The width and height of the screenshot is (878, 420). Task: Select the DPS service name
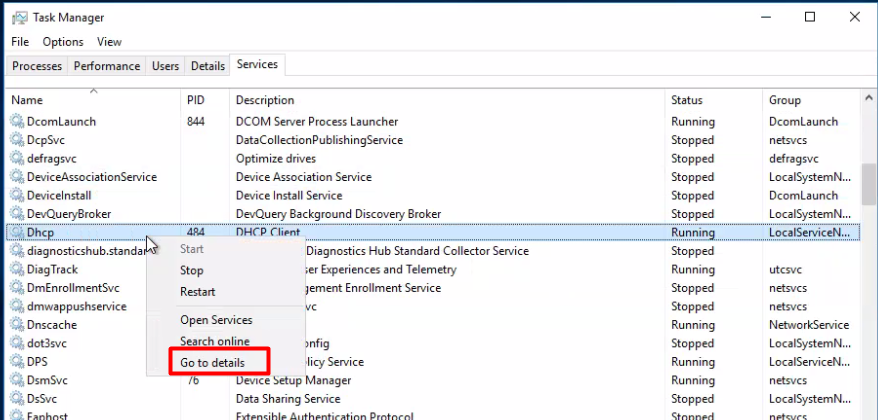37,362
